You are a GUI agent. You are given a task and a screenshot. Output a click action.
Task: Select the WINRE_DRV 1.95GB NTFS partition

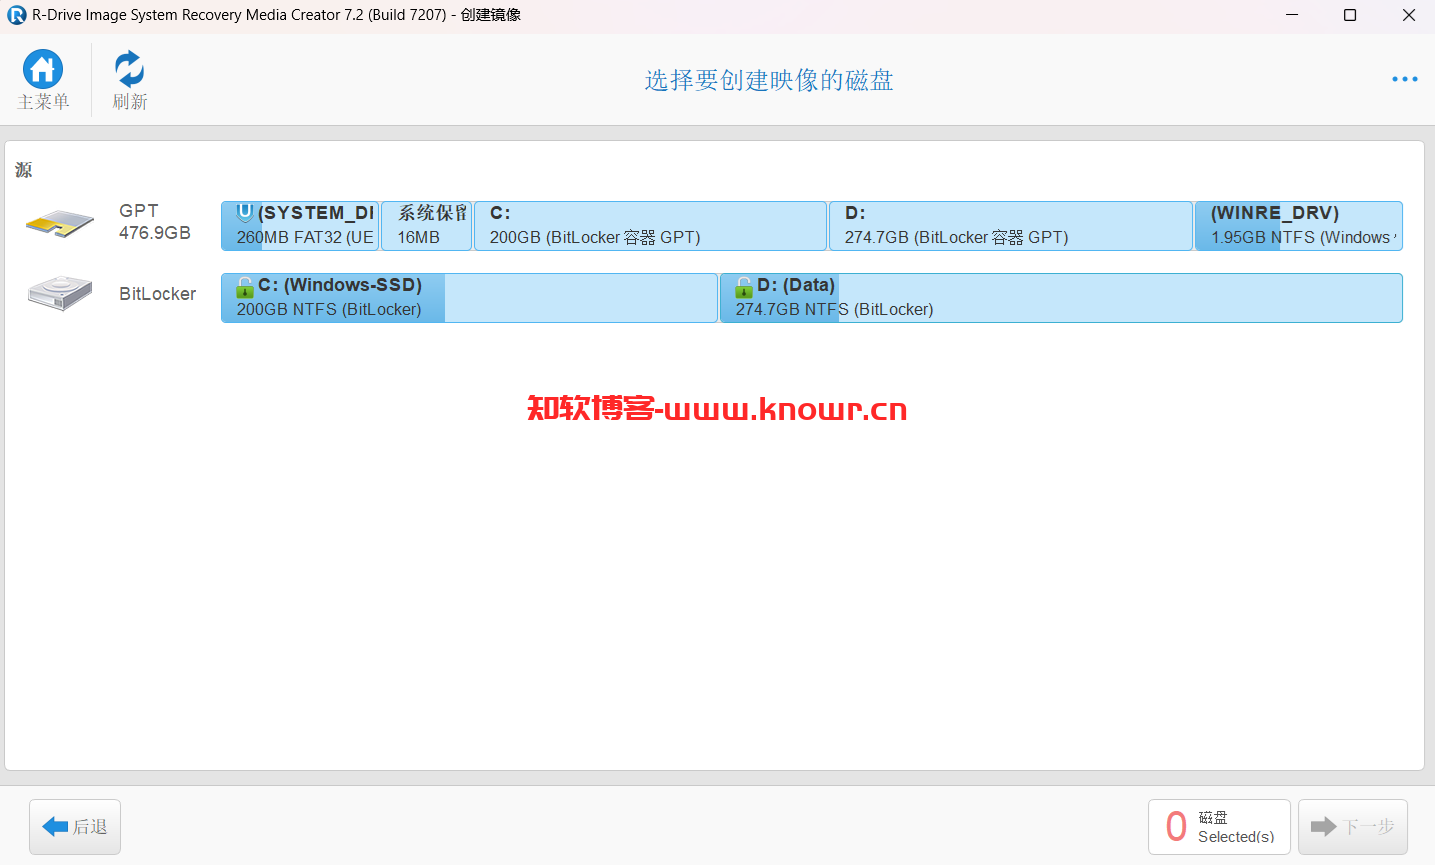click(1299, 226)
